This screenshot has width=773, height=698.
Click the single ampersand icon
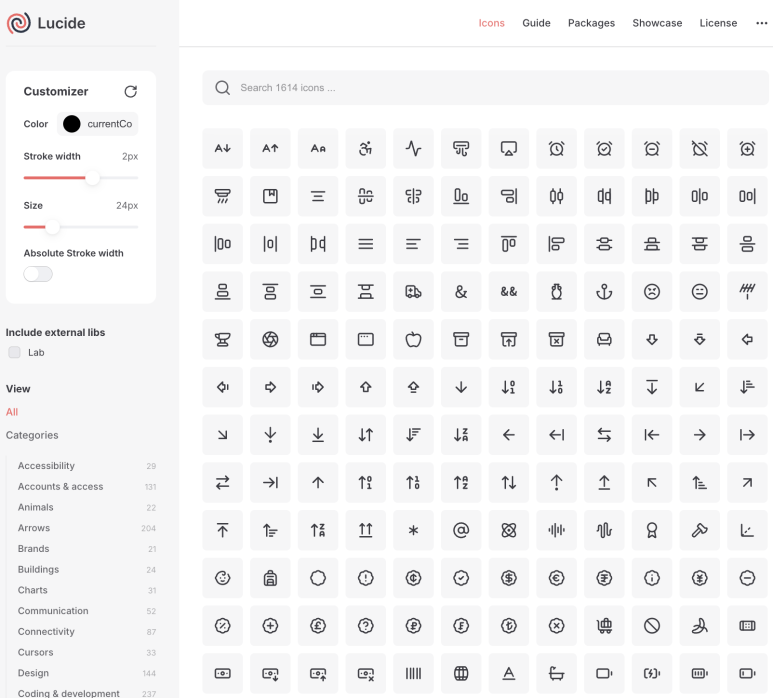461,292
